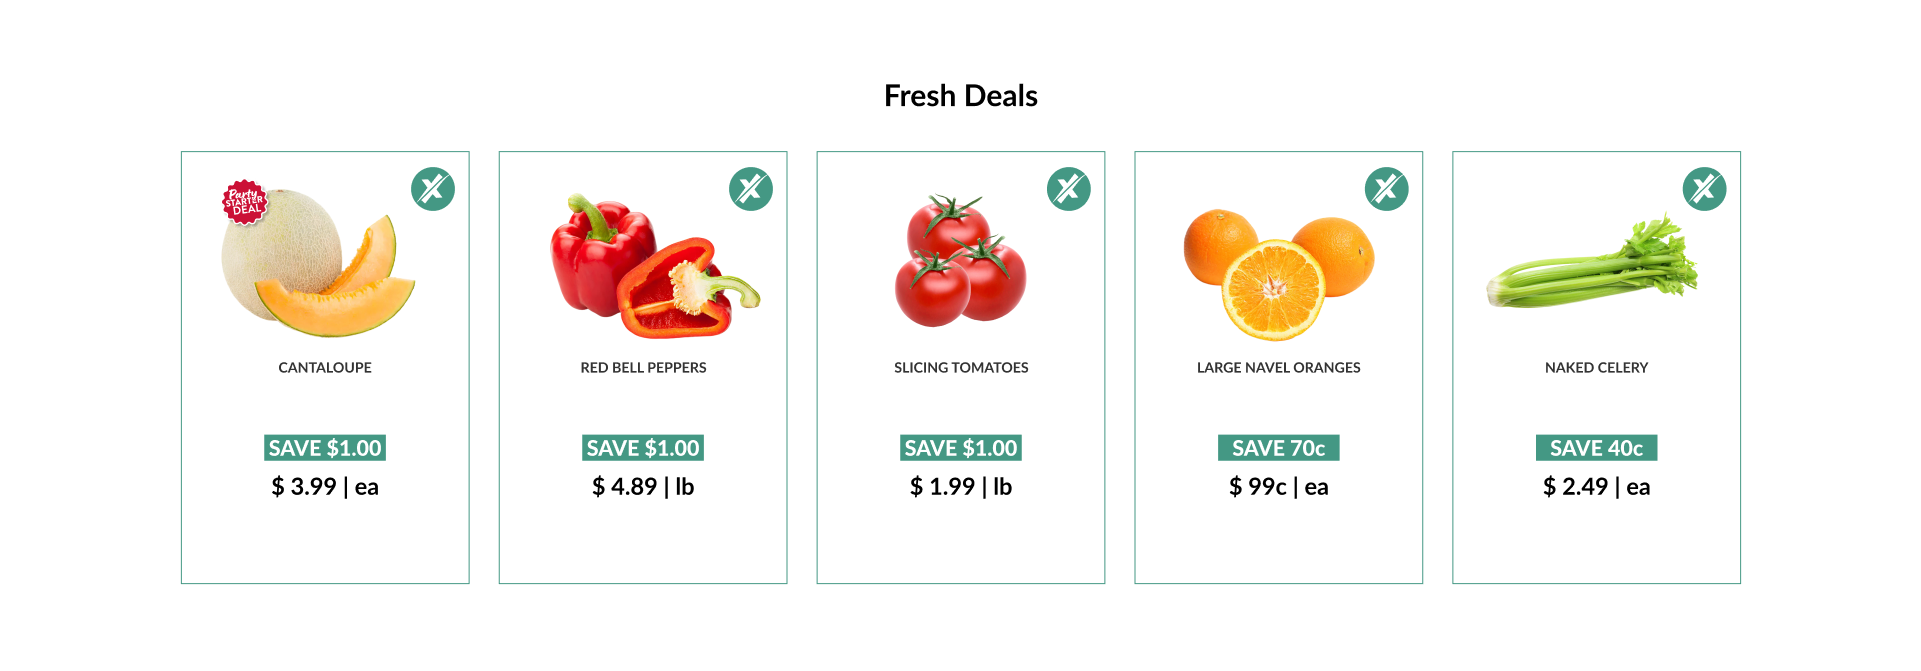Click the NAKED CELERY title

tap(1597, 368)
